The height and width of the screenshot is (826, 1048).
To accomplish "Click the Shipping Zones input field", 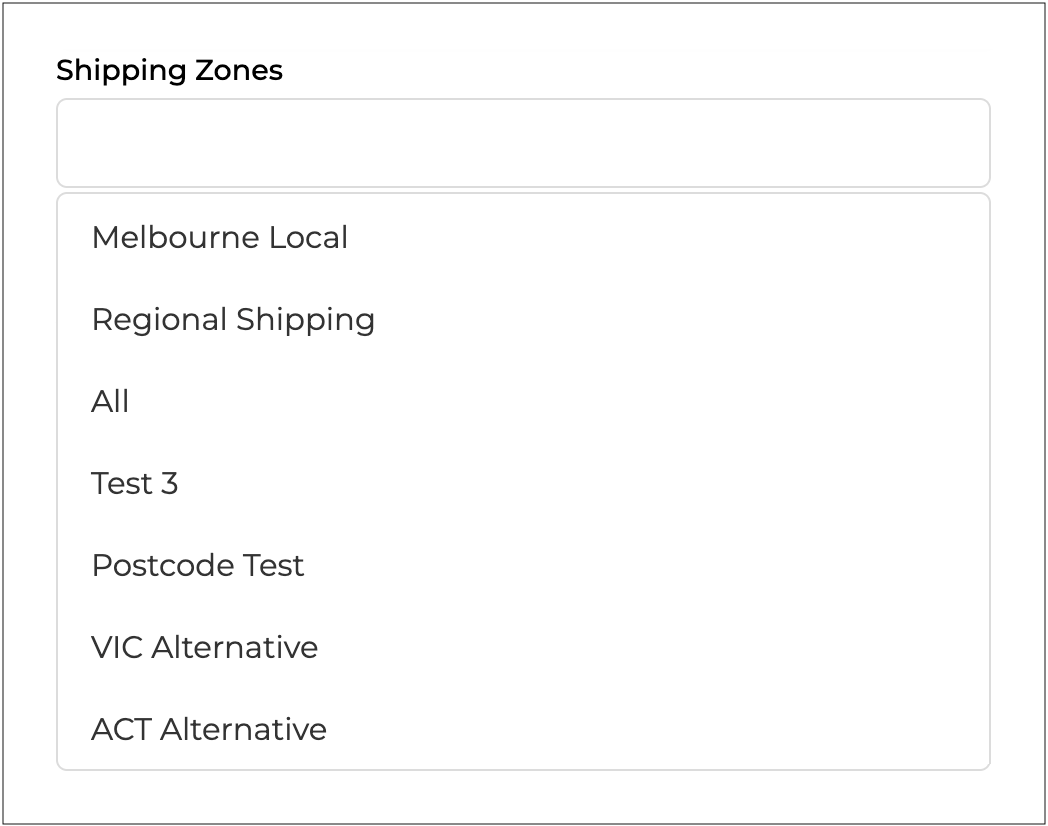I will tap(523, 143).
